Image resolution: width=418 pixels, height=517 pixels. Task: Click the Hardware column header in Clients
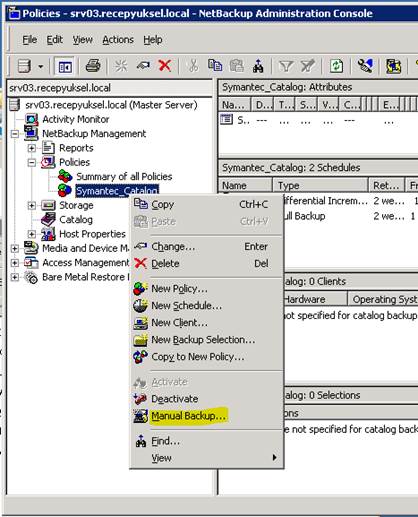[315, 299]
